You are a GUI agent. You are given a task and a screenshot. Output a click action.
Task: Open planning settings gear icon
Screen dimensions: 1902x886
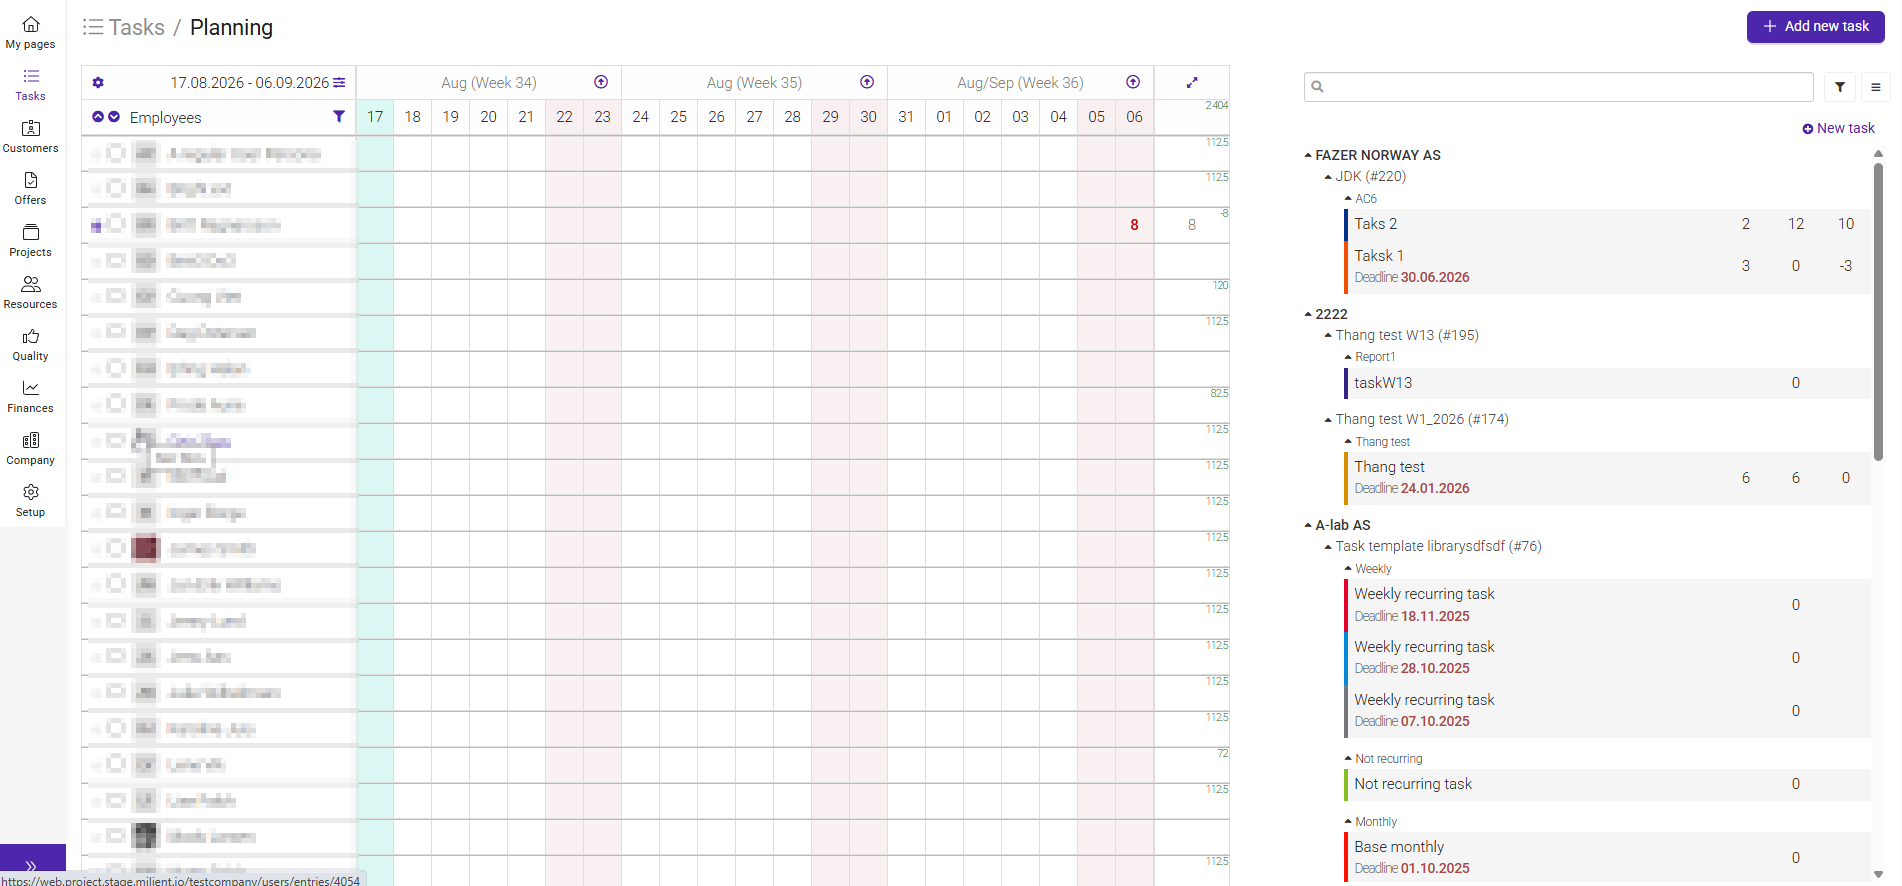point(98,83)
